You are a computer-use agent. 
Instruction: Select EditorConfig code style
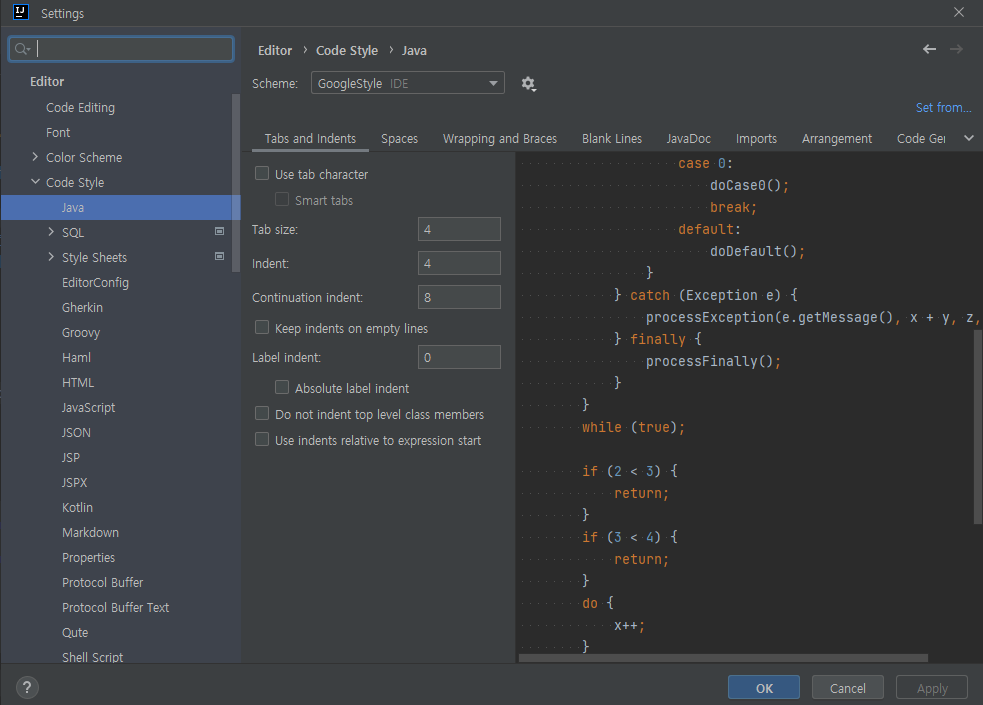tap(95, 283)
